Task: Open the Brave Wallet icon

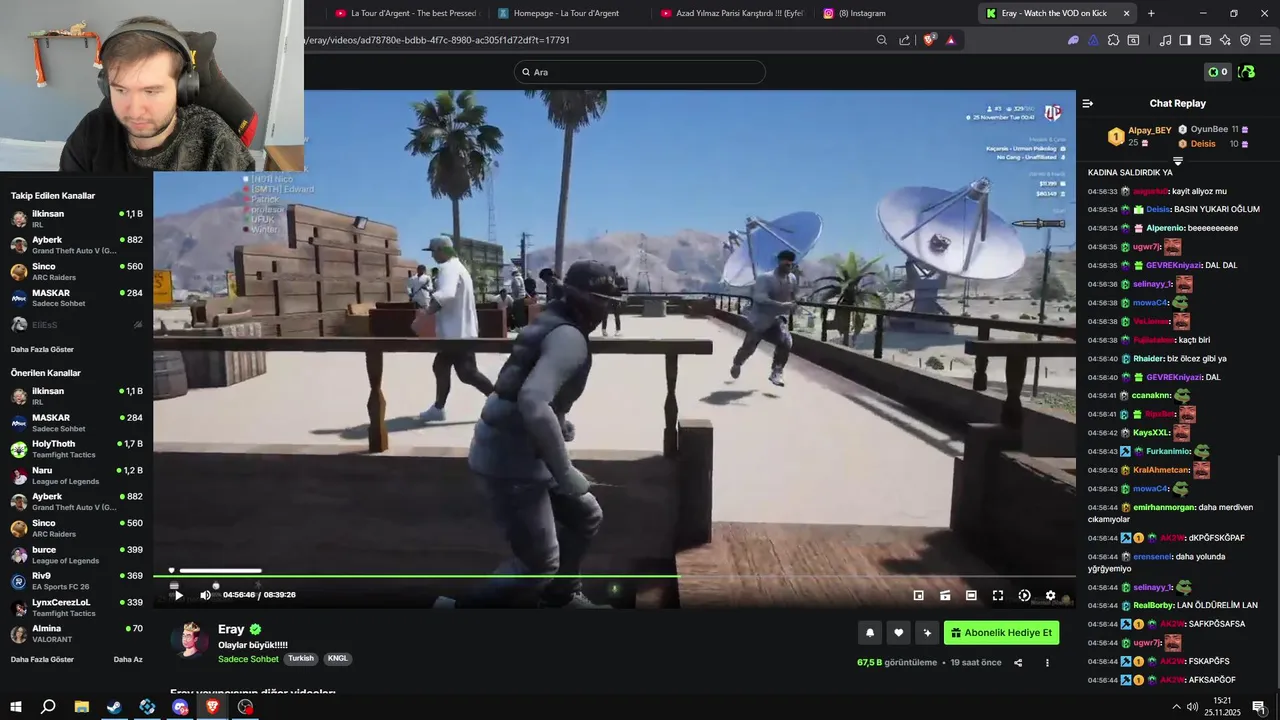Action: (1205, 40)
